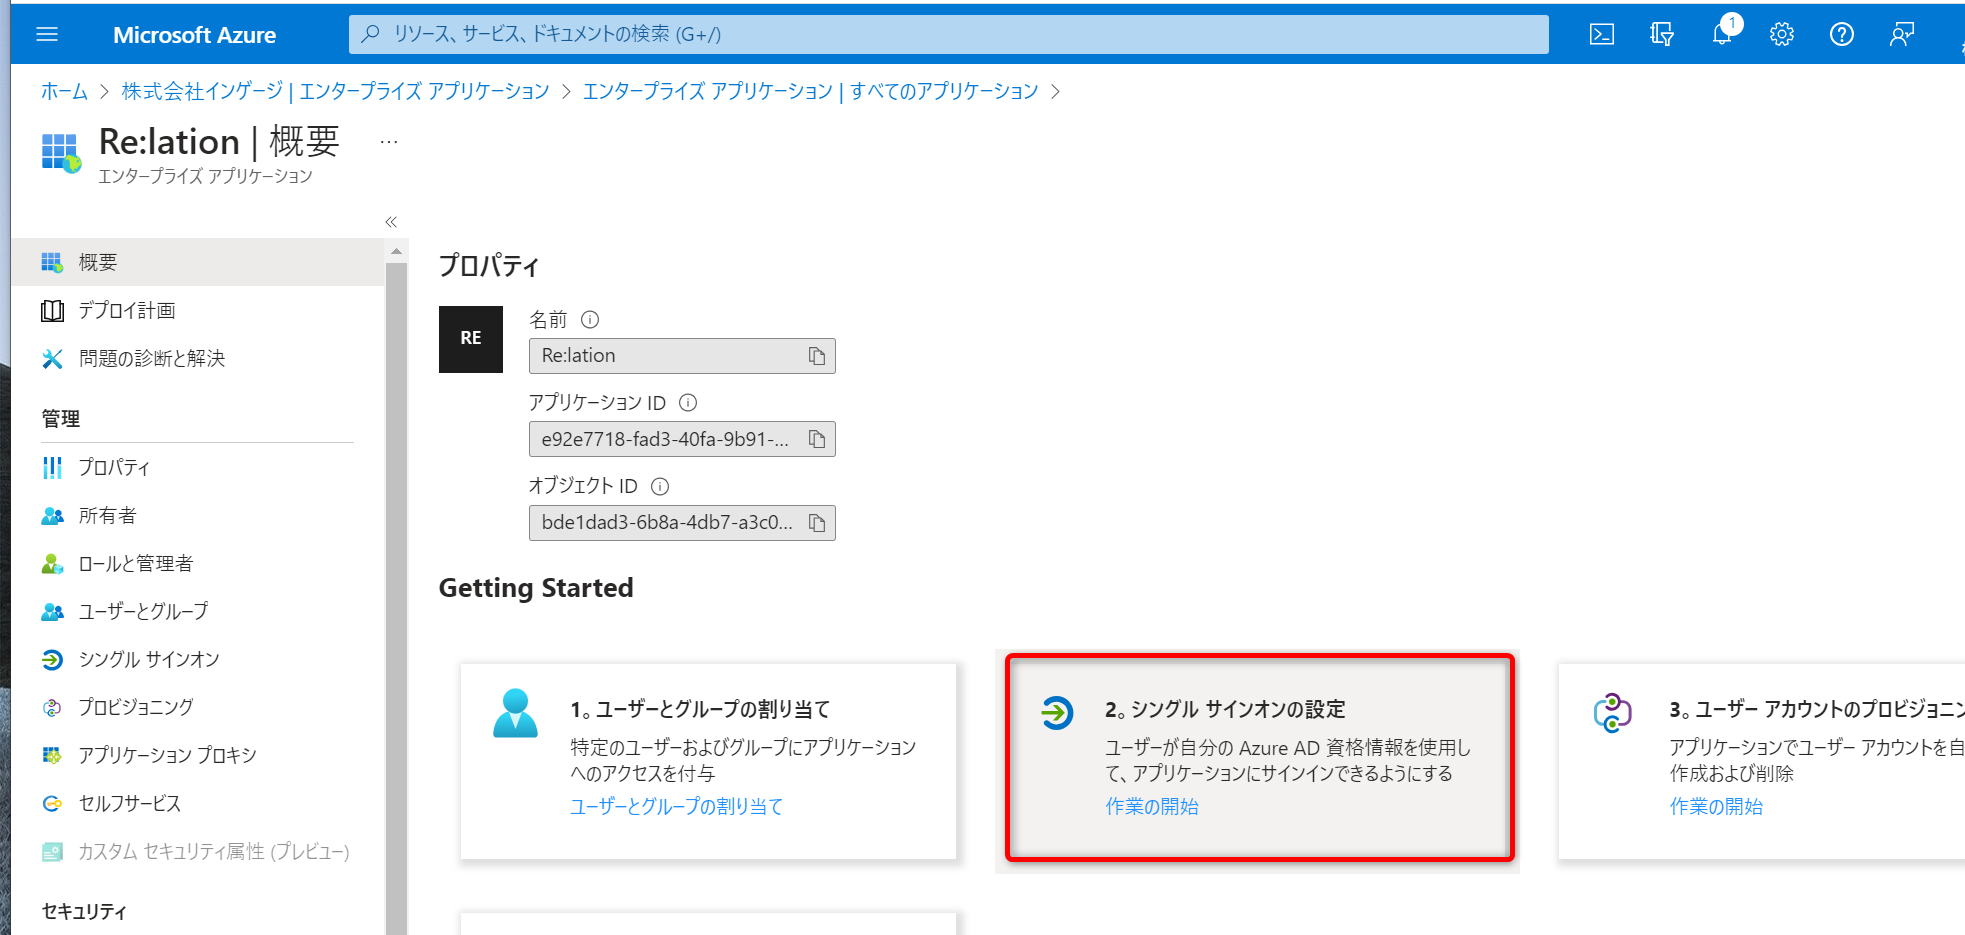The height and width of the screenshot is (935, 1965).
Task: Click the Microsoft Azure logo text
Action: (194, 35)
